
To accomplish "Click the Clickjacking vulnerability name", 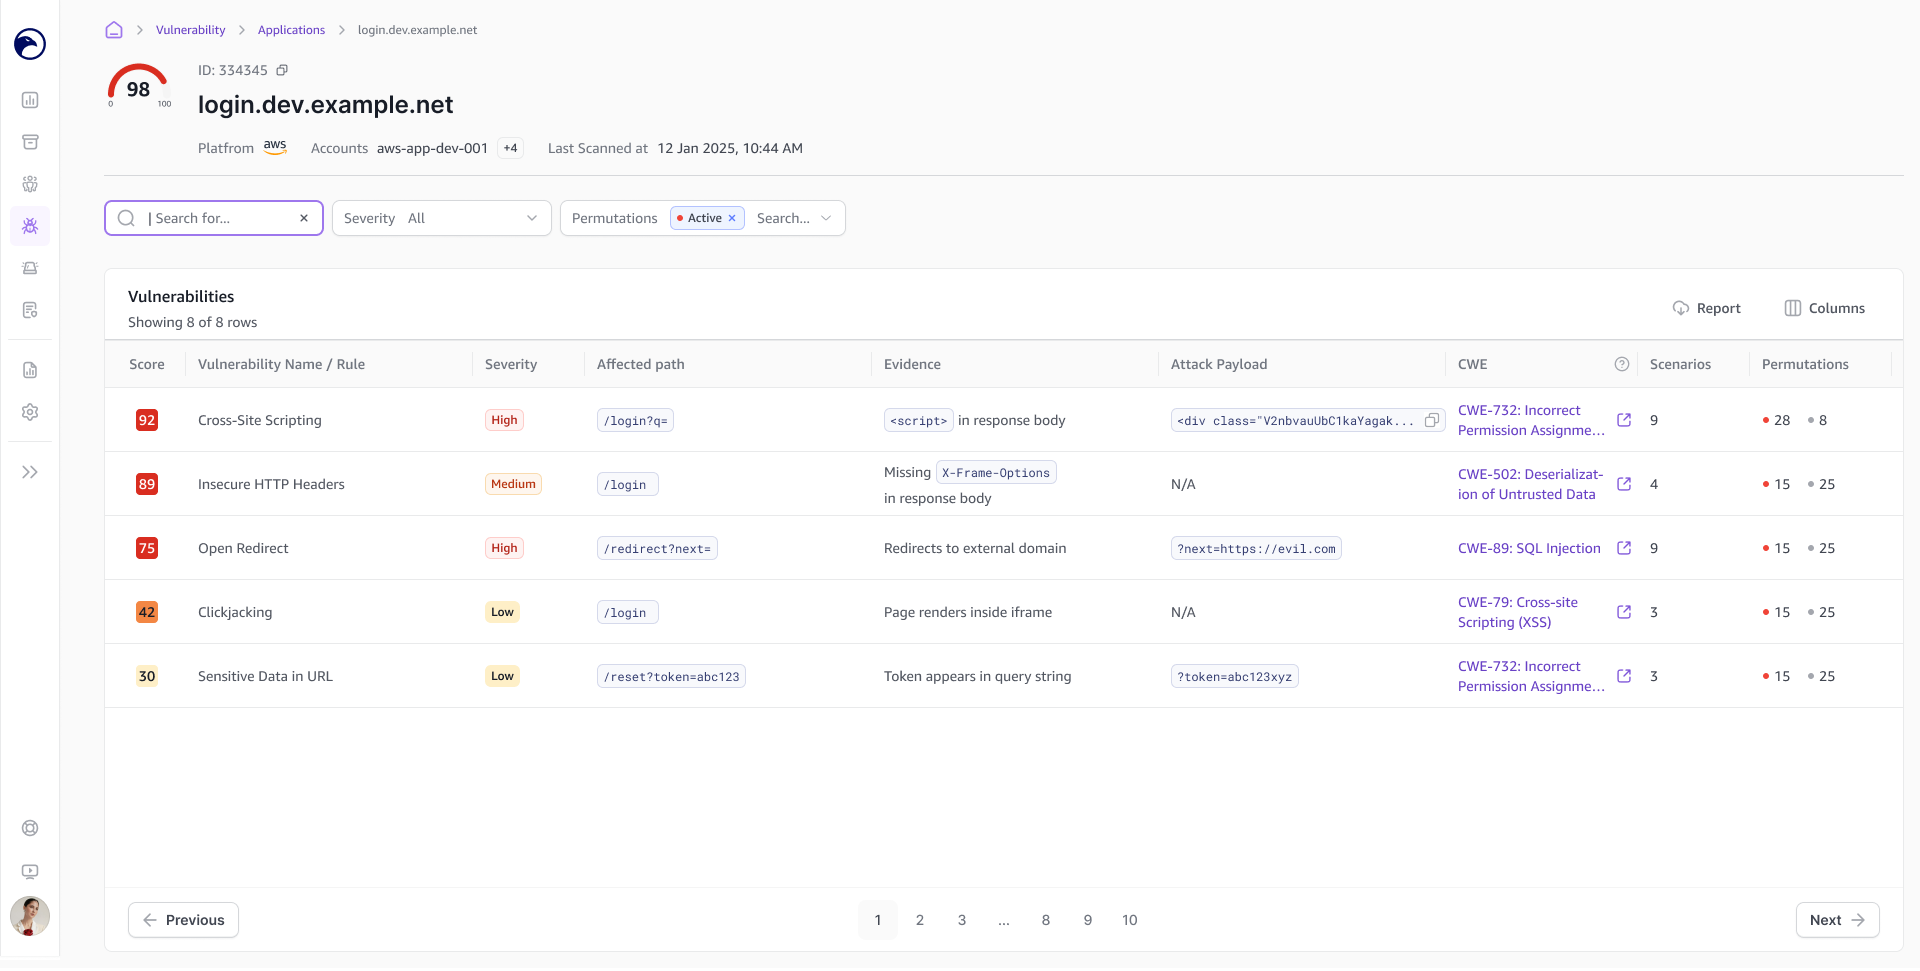I will click(x=235, y=612).
